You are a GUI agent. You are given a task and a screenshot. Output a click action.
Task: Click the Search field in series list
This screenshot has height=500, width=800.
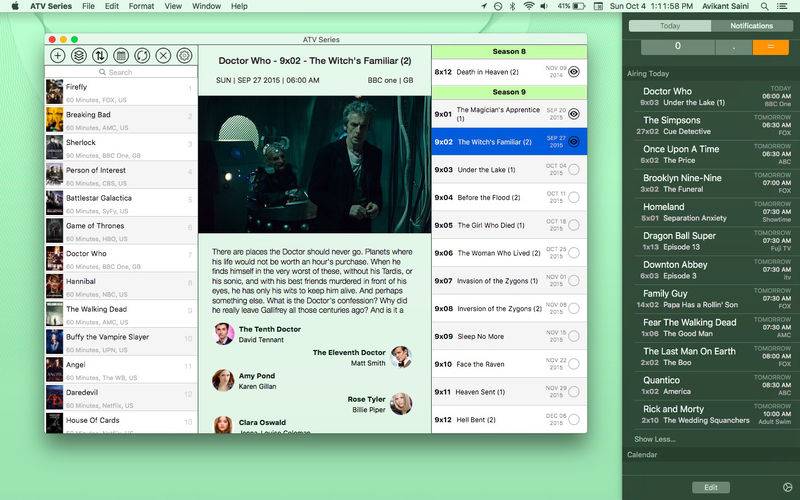tap(121, 72)
